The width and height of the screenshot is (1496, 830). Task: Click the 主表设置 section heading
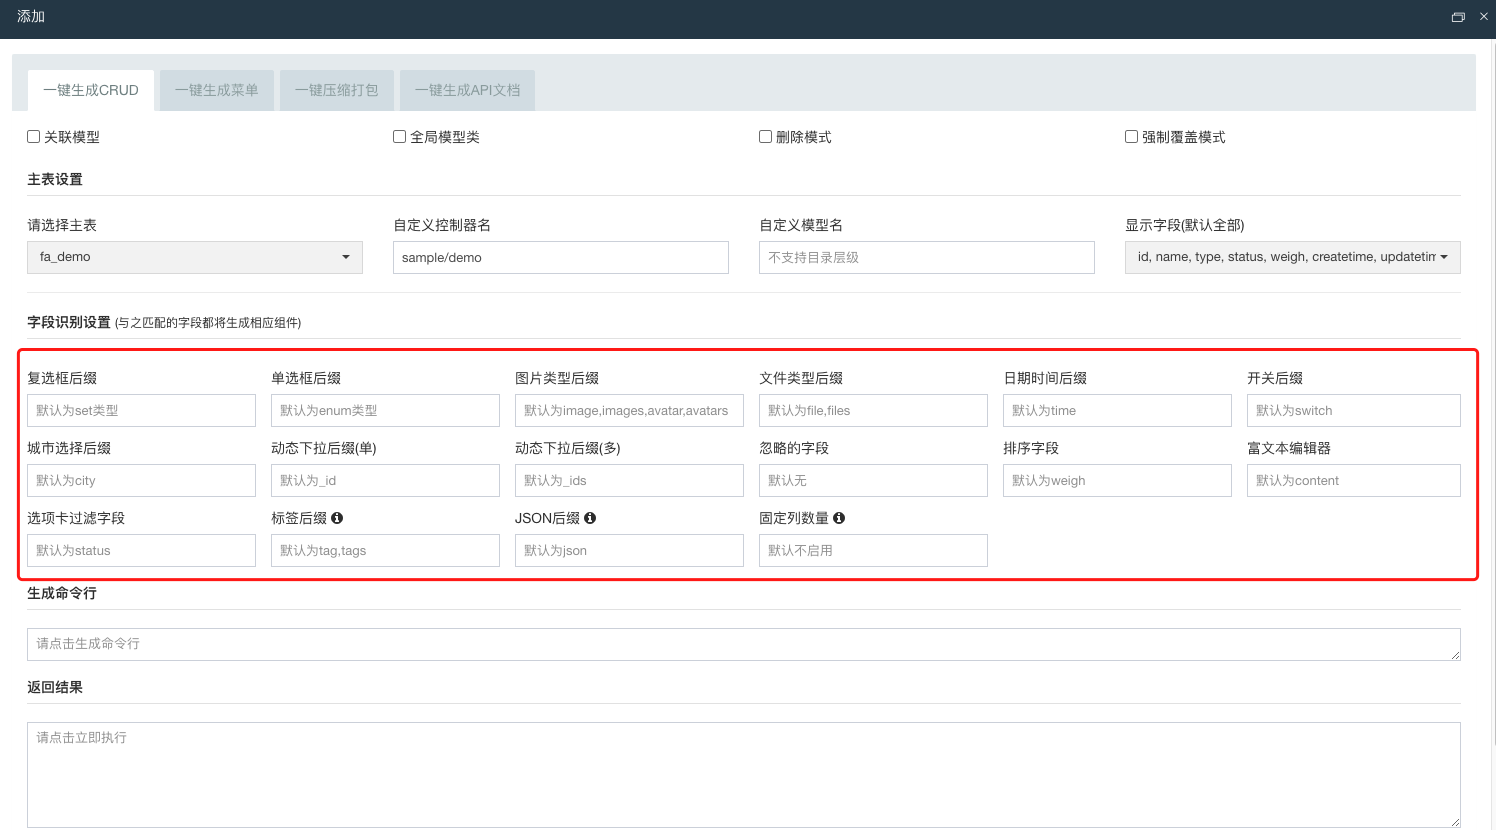tap(55, 179)
